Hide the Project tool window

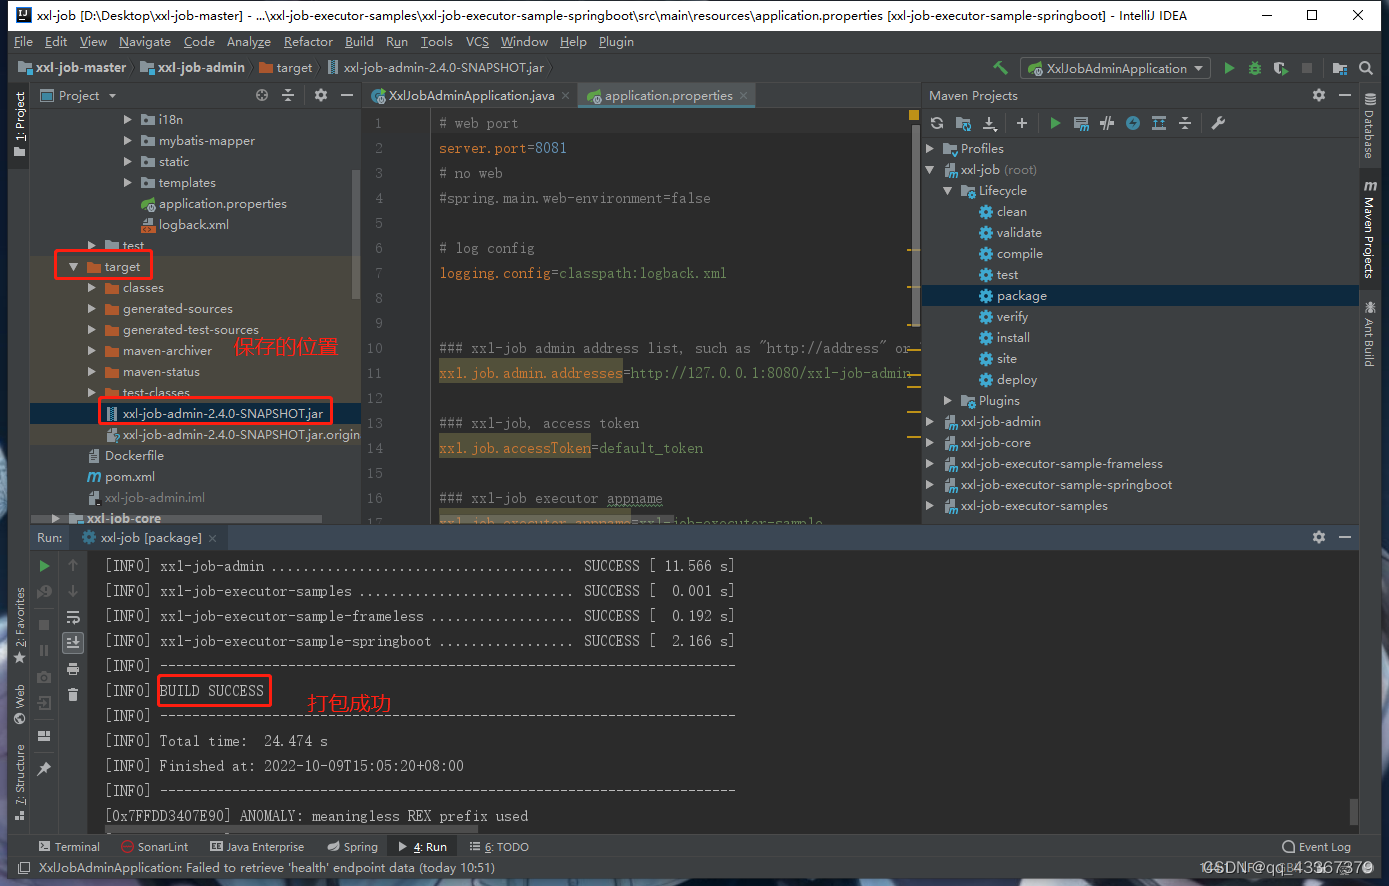[x=347, y=95]
